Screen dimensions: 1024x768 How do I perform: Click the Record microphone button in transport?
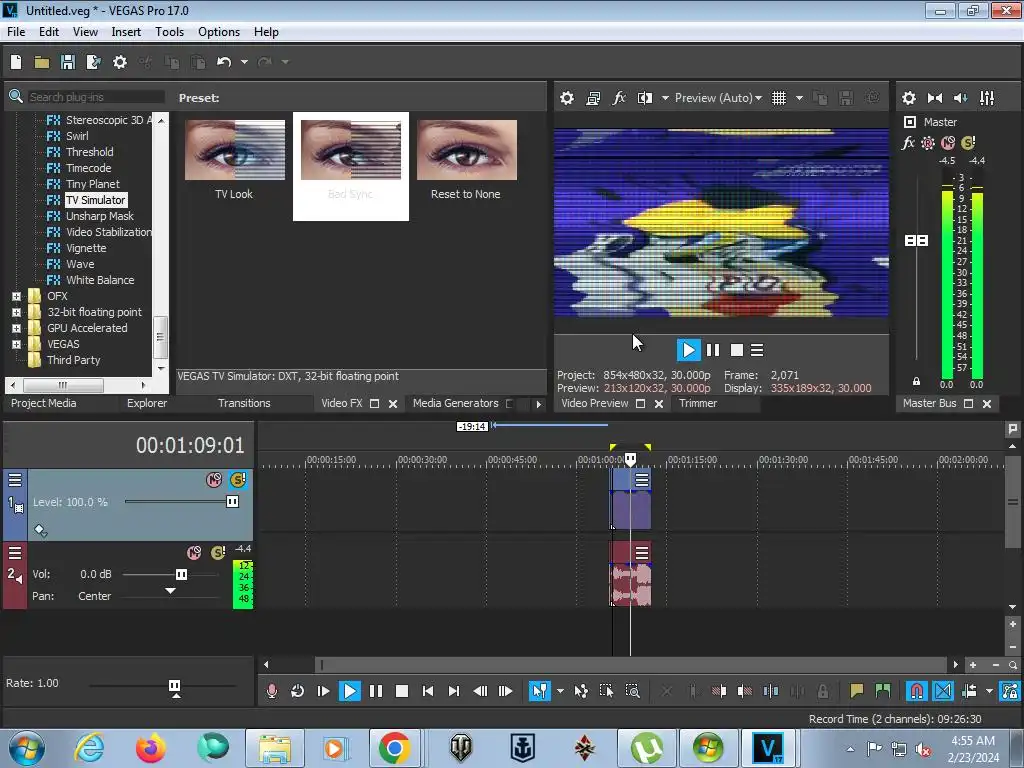pyautogui.click(x=272, y=691)
